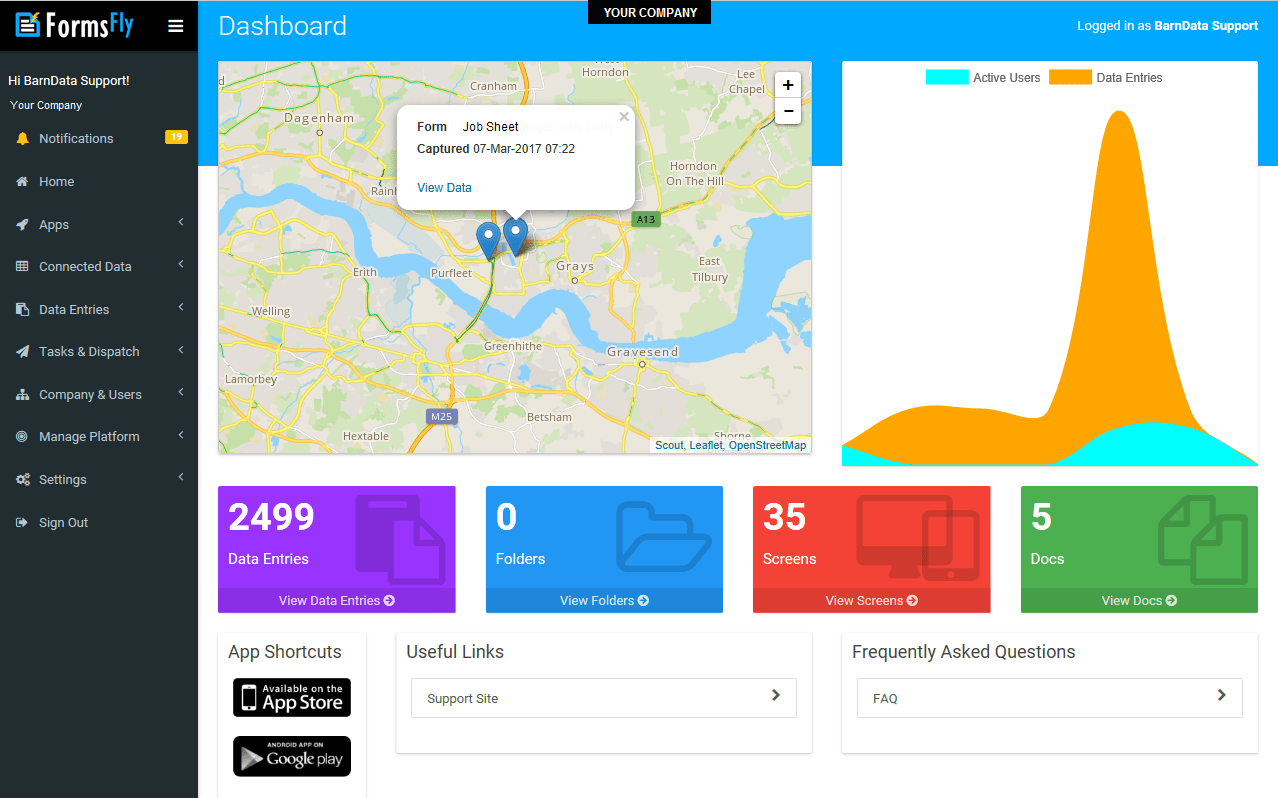Image resolution: width=1278 pixels, height=798 pixels.
Task: Tap the Google Play badge
Action: click(291, 756)
